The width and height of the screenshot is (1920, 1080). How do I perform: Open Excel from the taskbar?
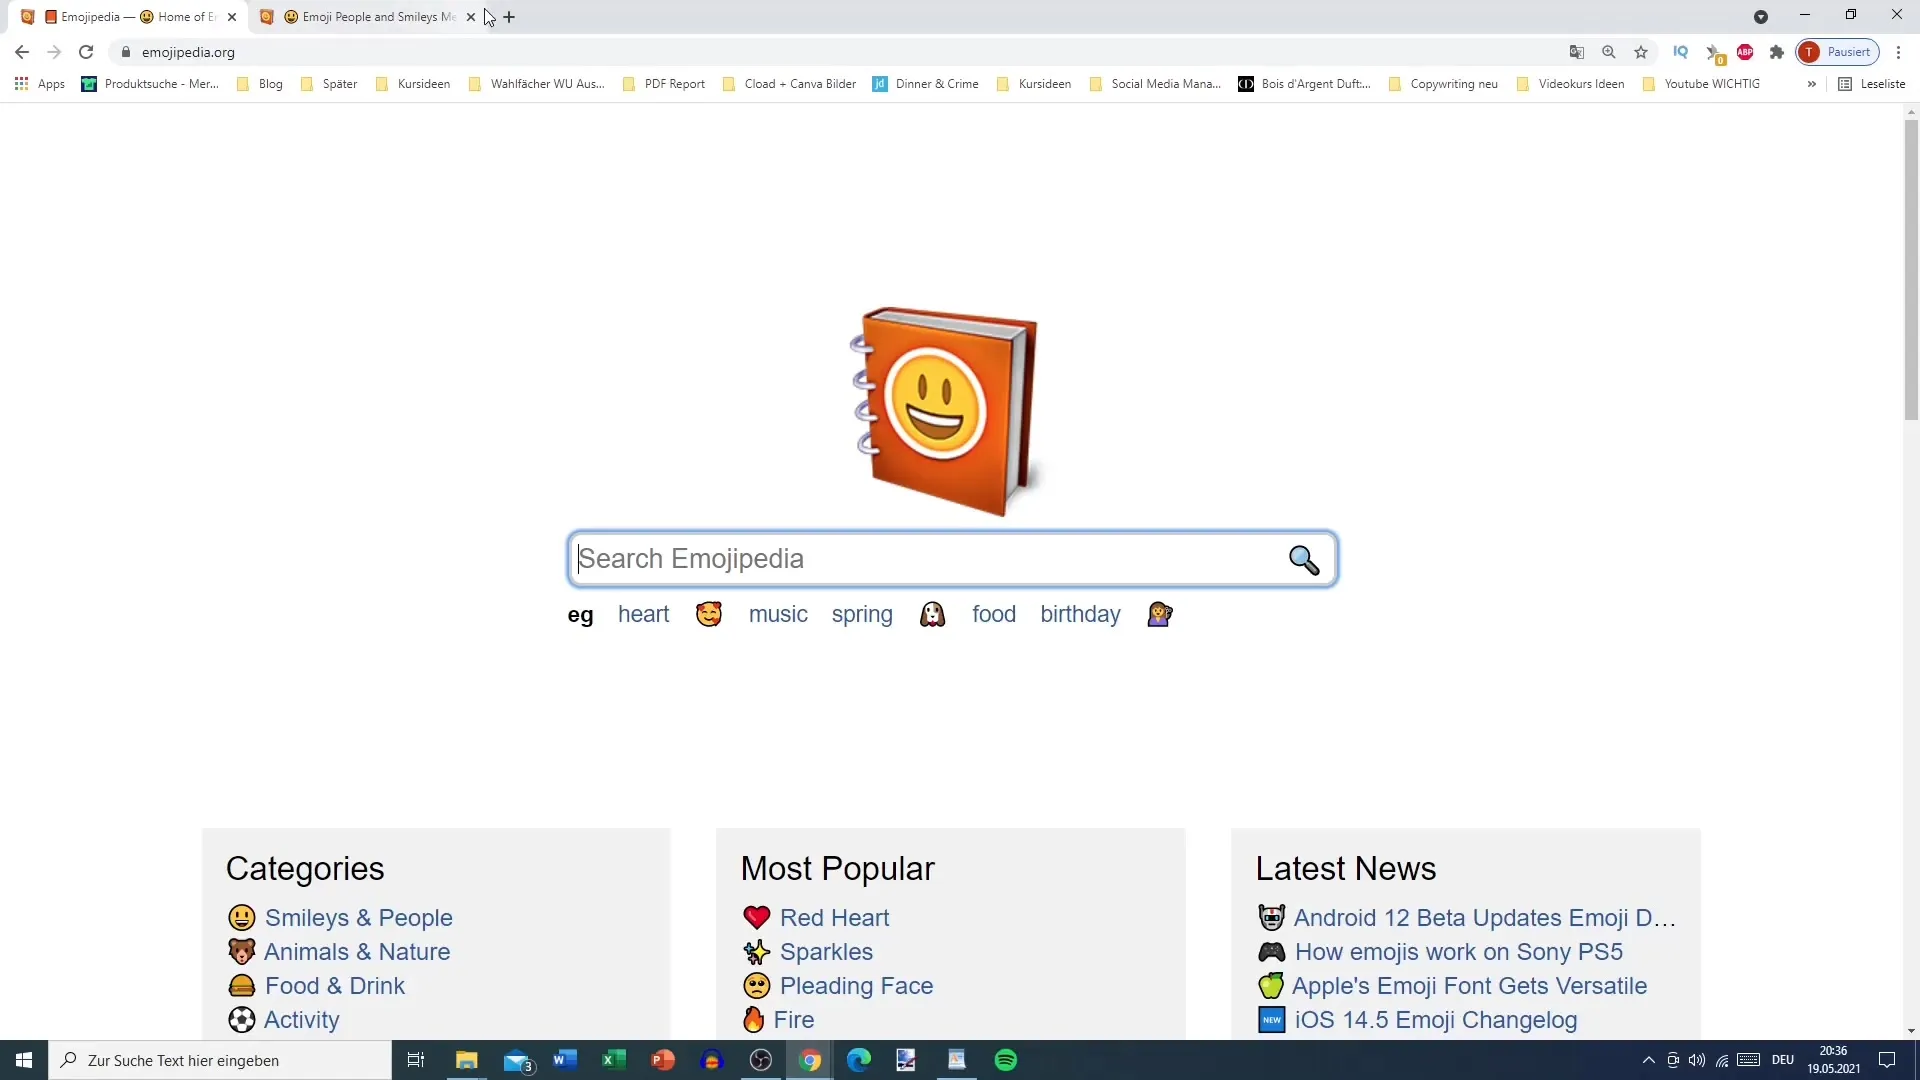[x=614, y=1060]
